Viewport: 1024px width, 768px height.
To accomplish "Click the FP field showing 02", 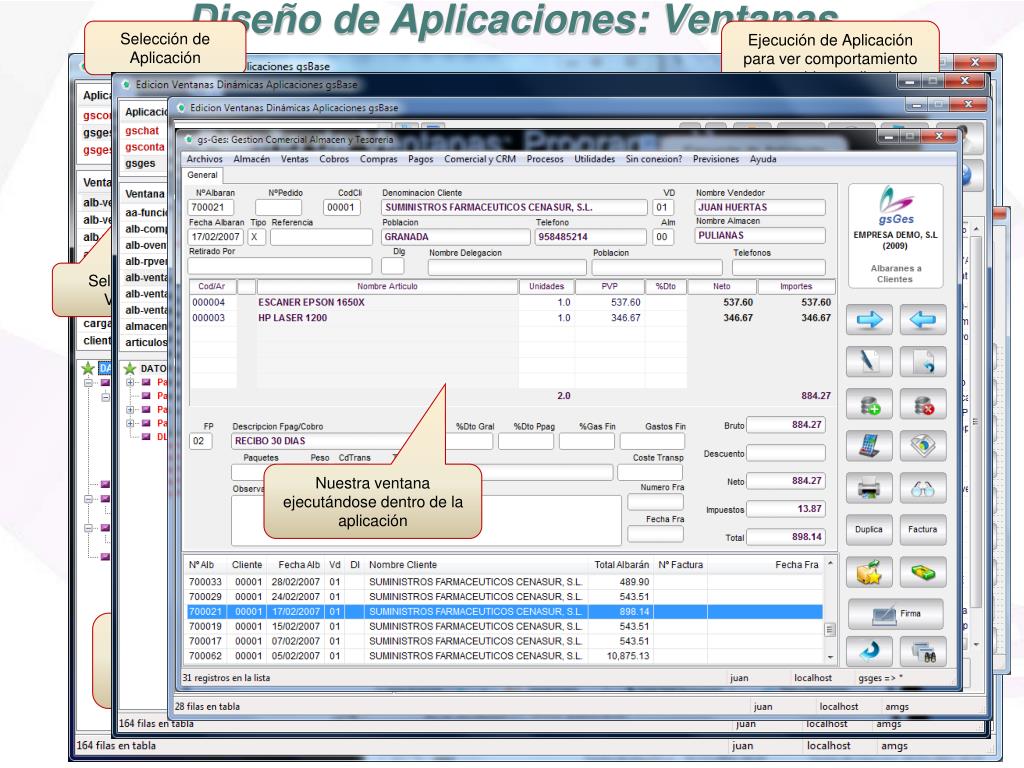I will (200, 441).
